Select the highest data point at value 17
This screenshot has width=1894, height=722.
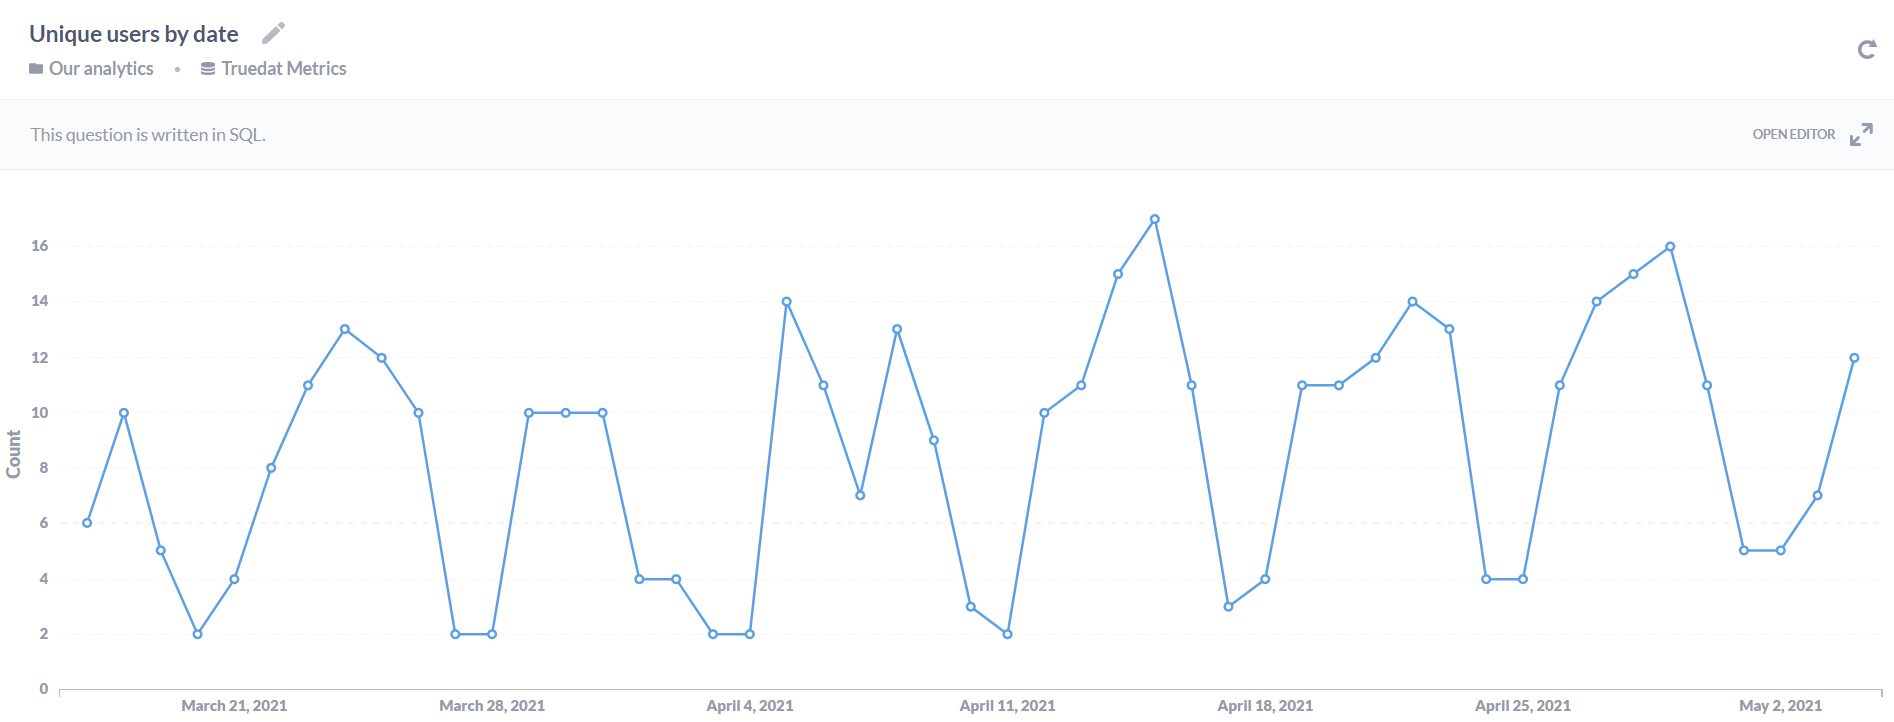[1155, 219]
